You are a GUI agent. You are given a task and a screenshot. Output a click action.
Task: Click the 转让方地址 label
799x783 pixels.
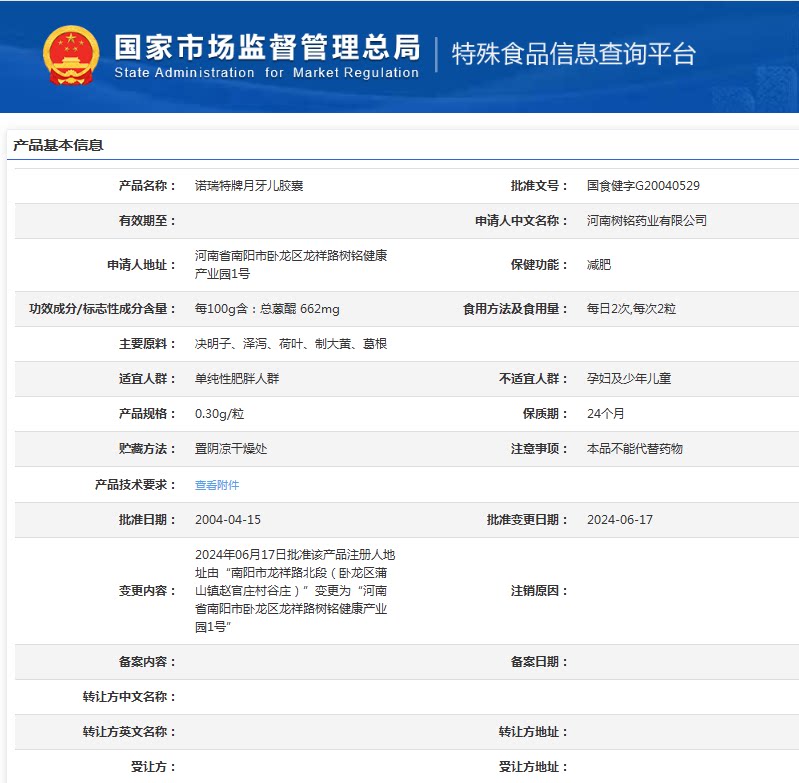pos(533,732)
